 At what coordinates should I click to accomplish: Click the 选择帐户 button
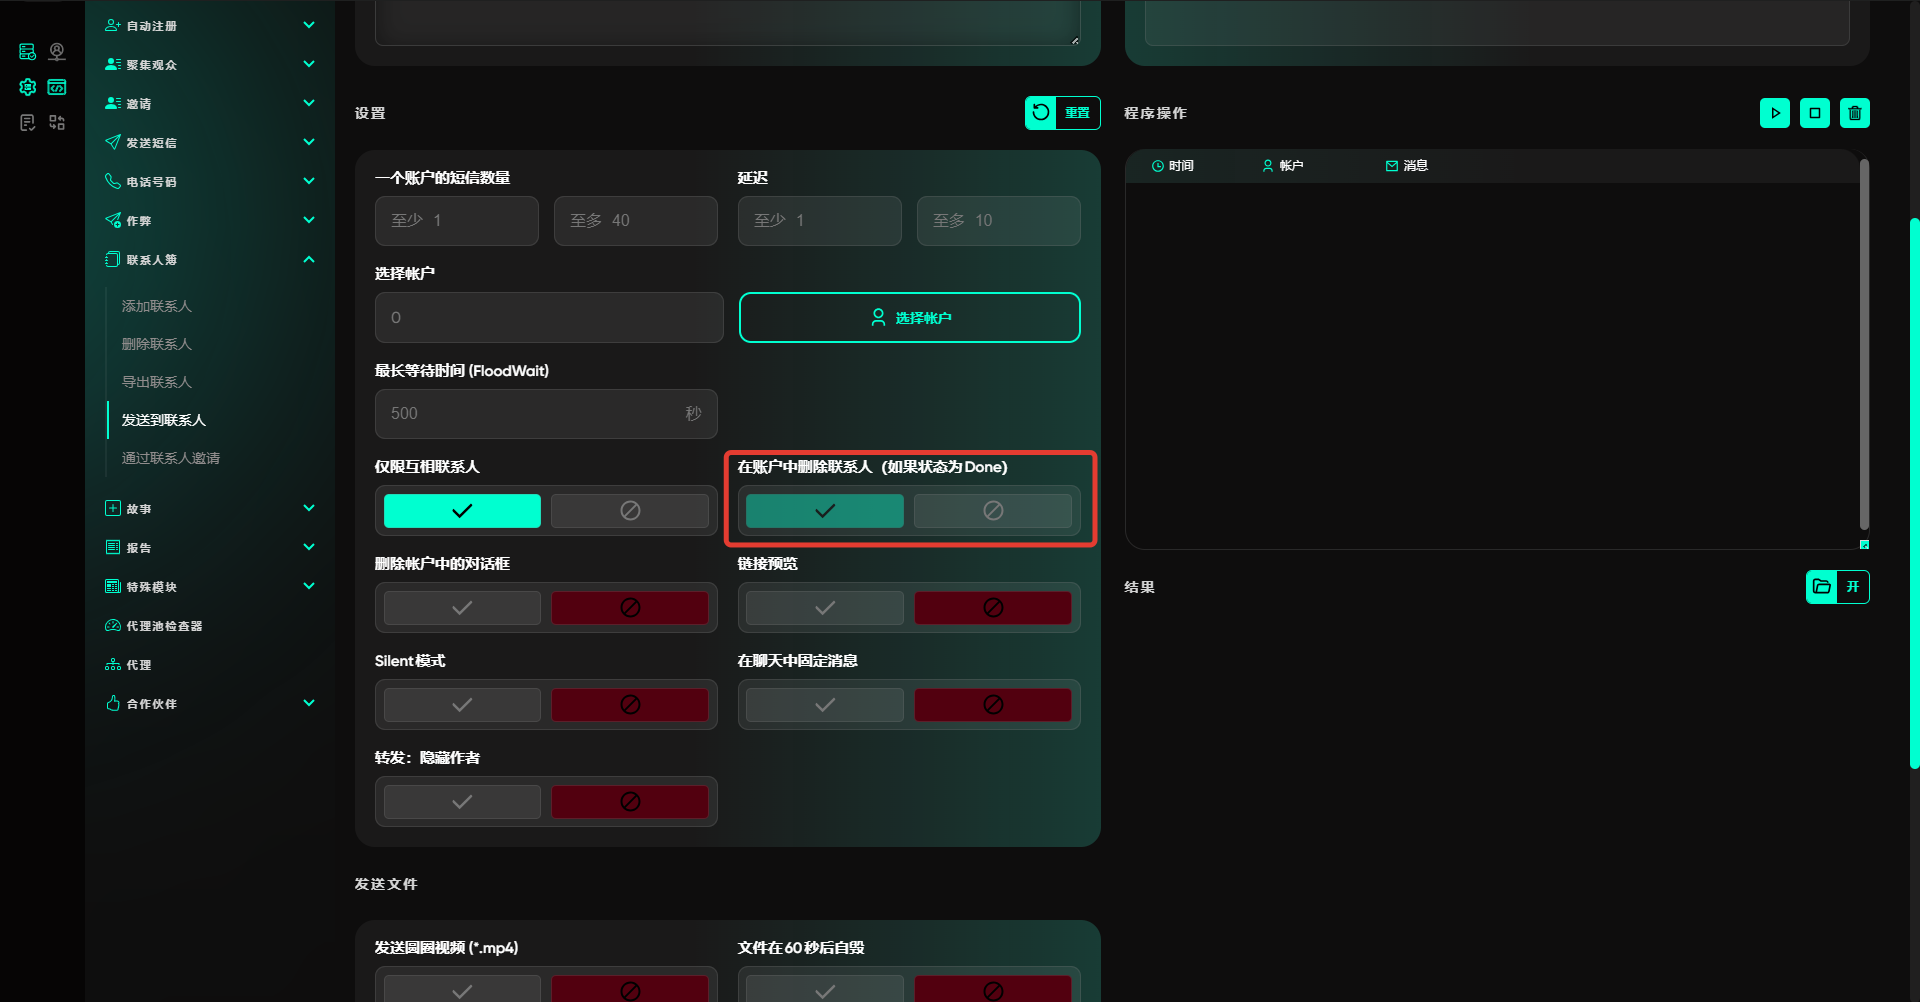point(909,318)
